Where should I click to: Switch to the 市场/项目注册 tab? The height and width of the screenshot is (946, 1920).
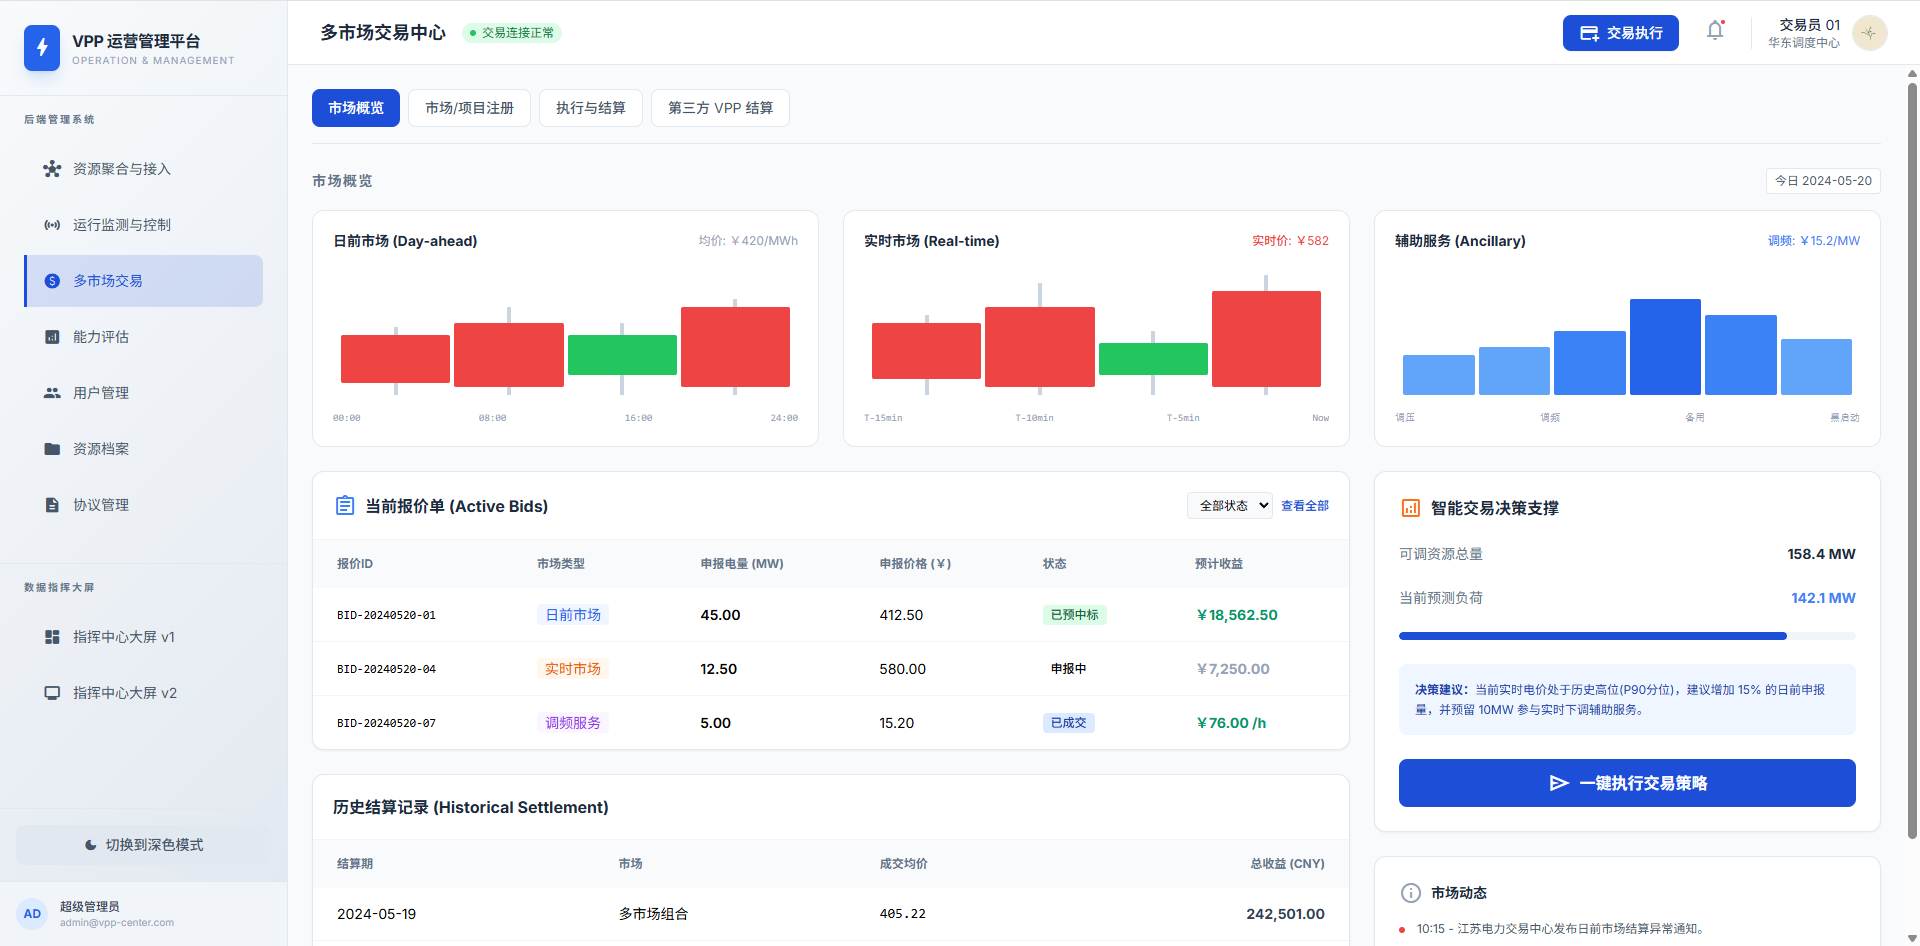coord(469,108)
